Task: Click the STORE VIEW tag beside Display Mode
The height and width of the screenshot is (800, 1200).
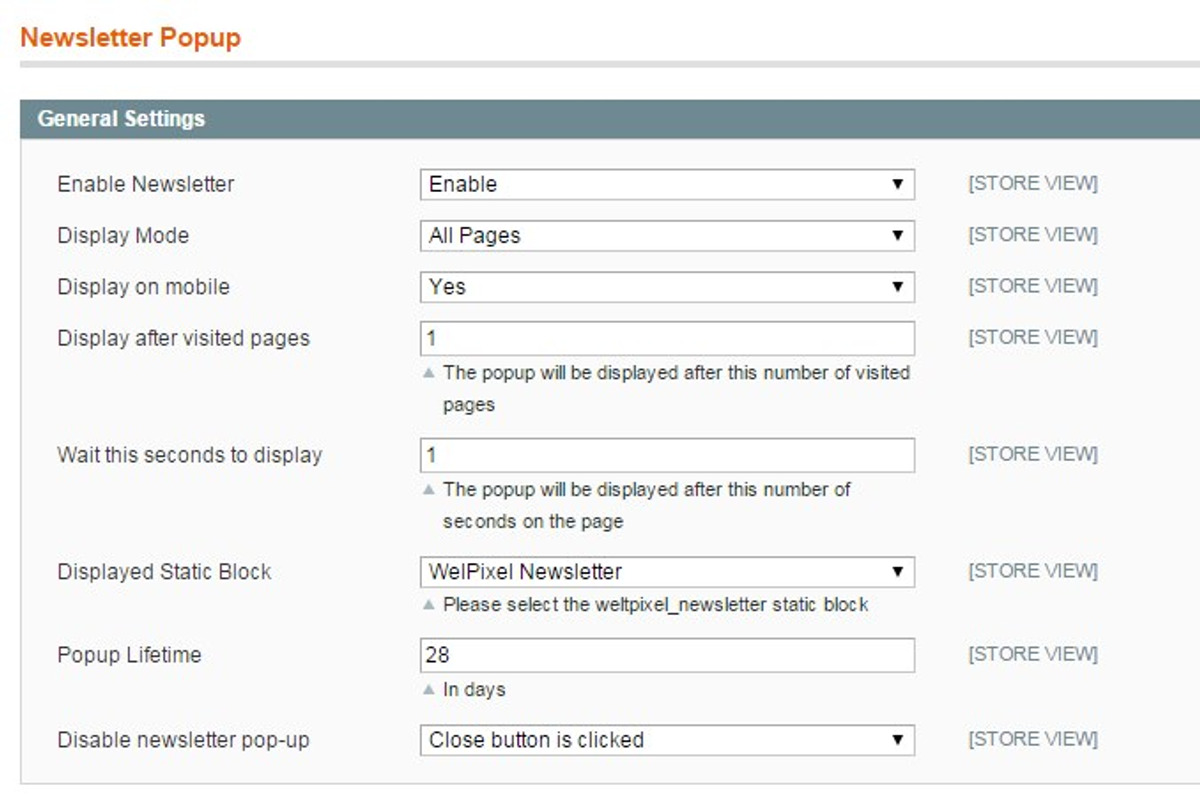Action: (1033, 235)
